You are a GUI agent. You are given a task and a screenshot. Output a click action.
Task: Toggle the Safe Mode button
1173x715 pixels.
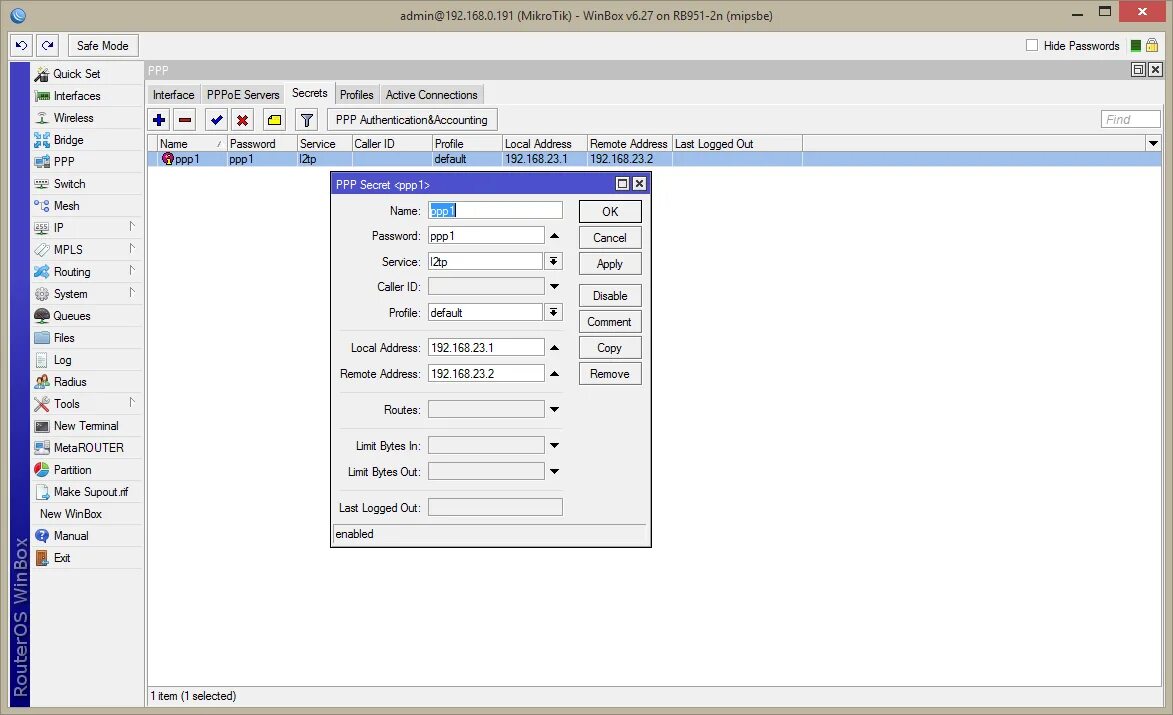[x=102, y=46]
